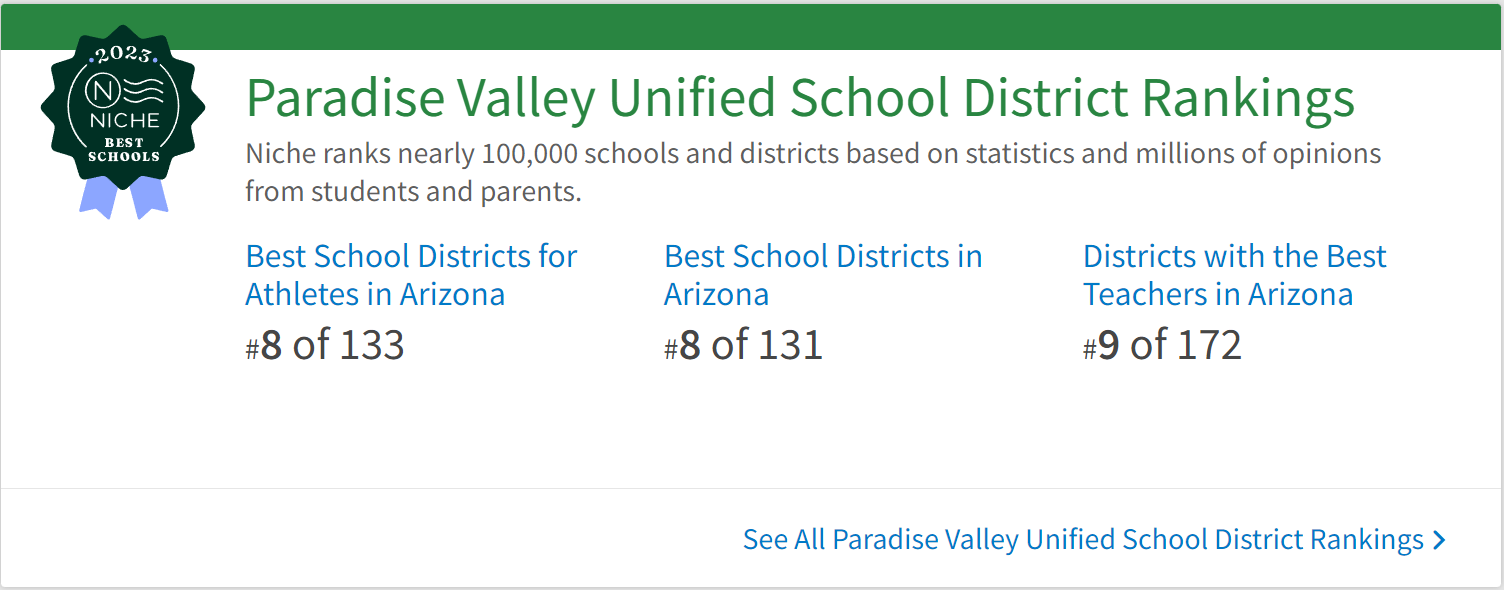Click the #8 of 131 ranking
1504x590 pixels.
pyautogui.click(x=743, y=345)
